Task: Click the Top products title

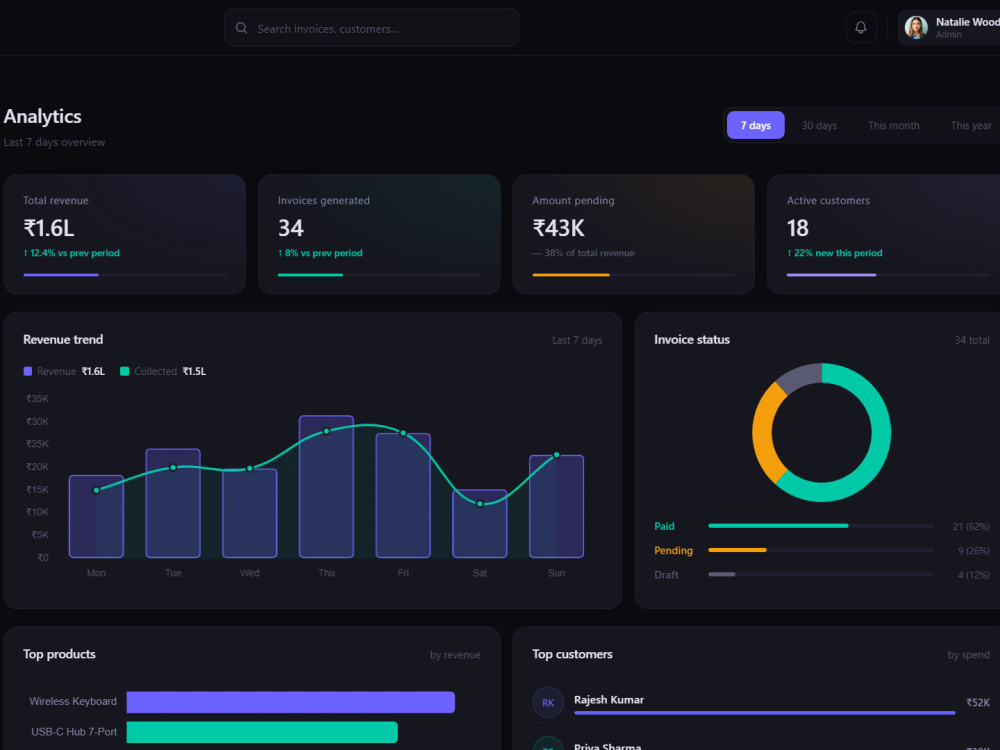Action: 59,654
